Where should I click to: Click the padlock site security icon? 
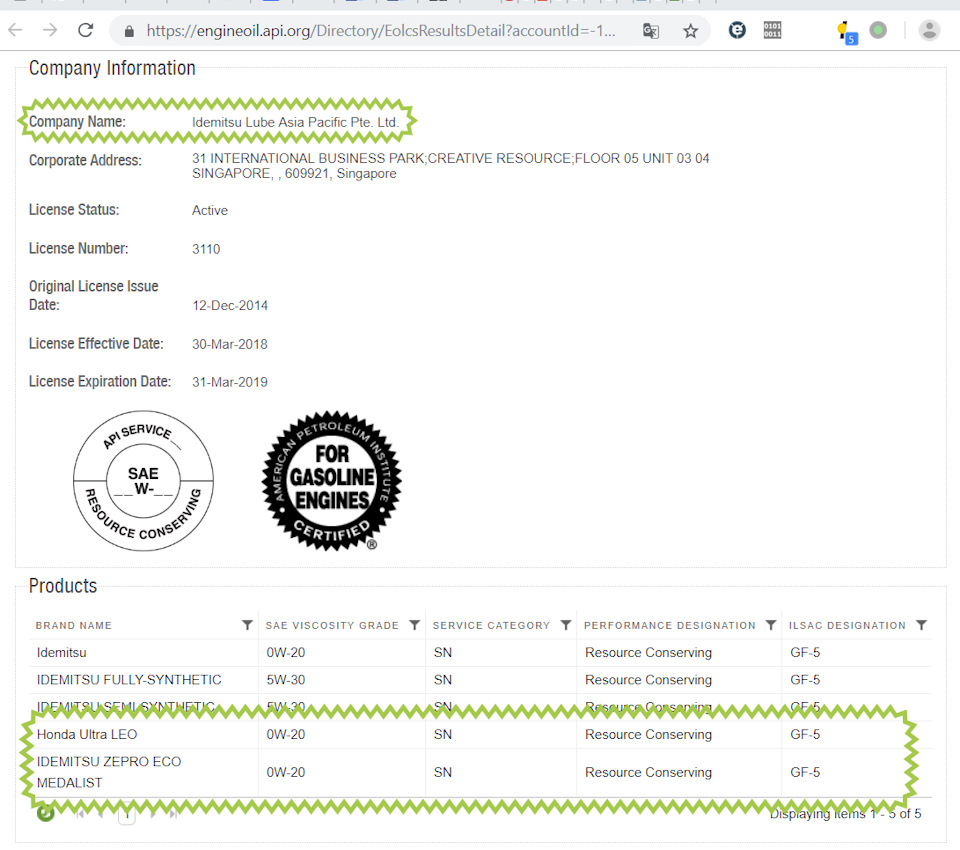[129, 31]
